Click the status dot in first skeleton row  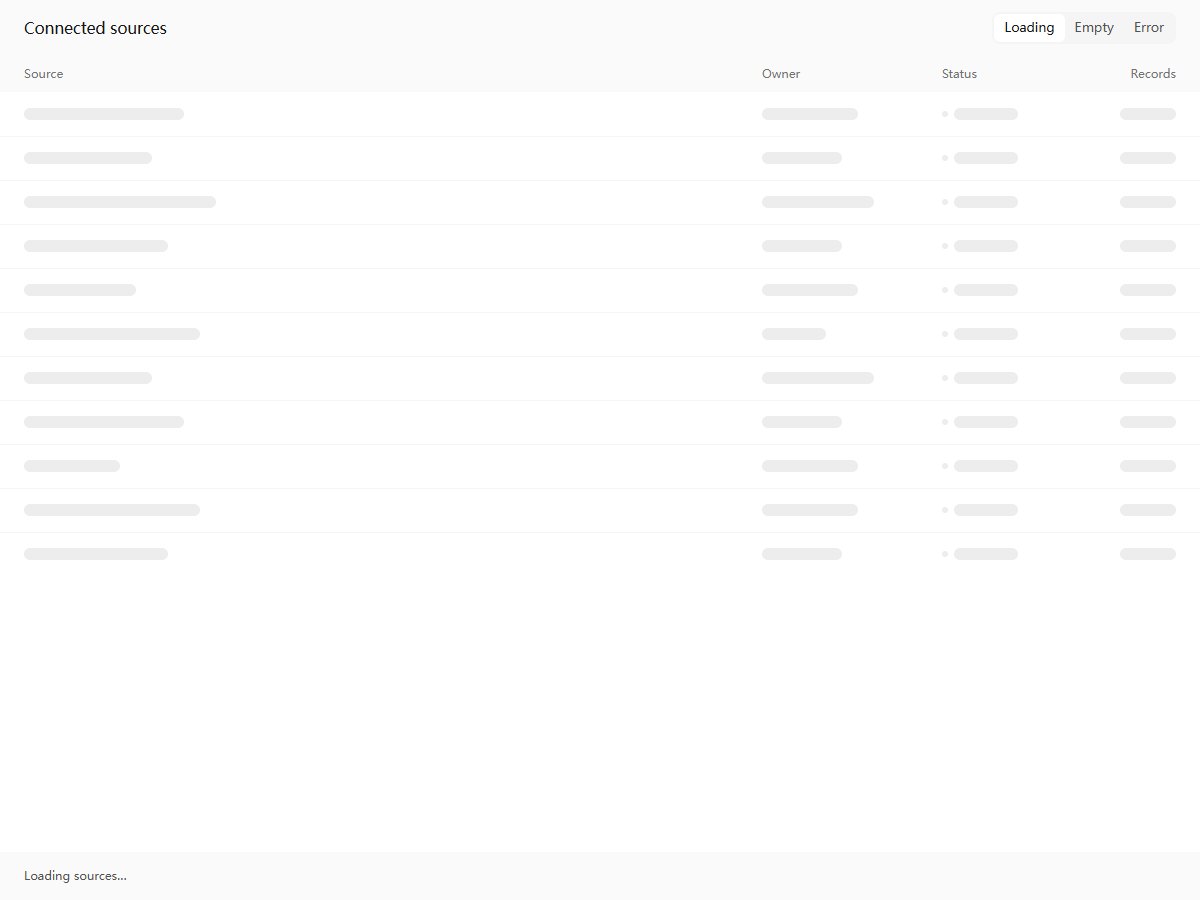pos(945,114)
